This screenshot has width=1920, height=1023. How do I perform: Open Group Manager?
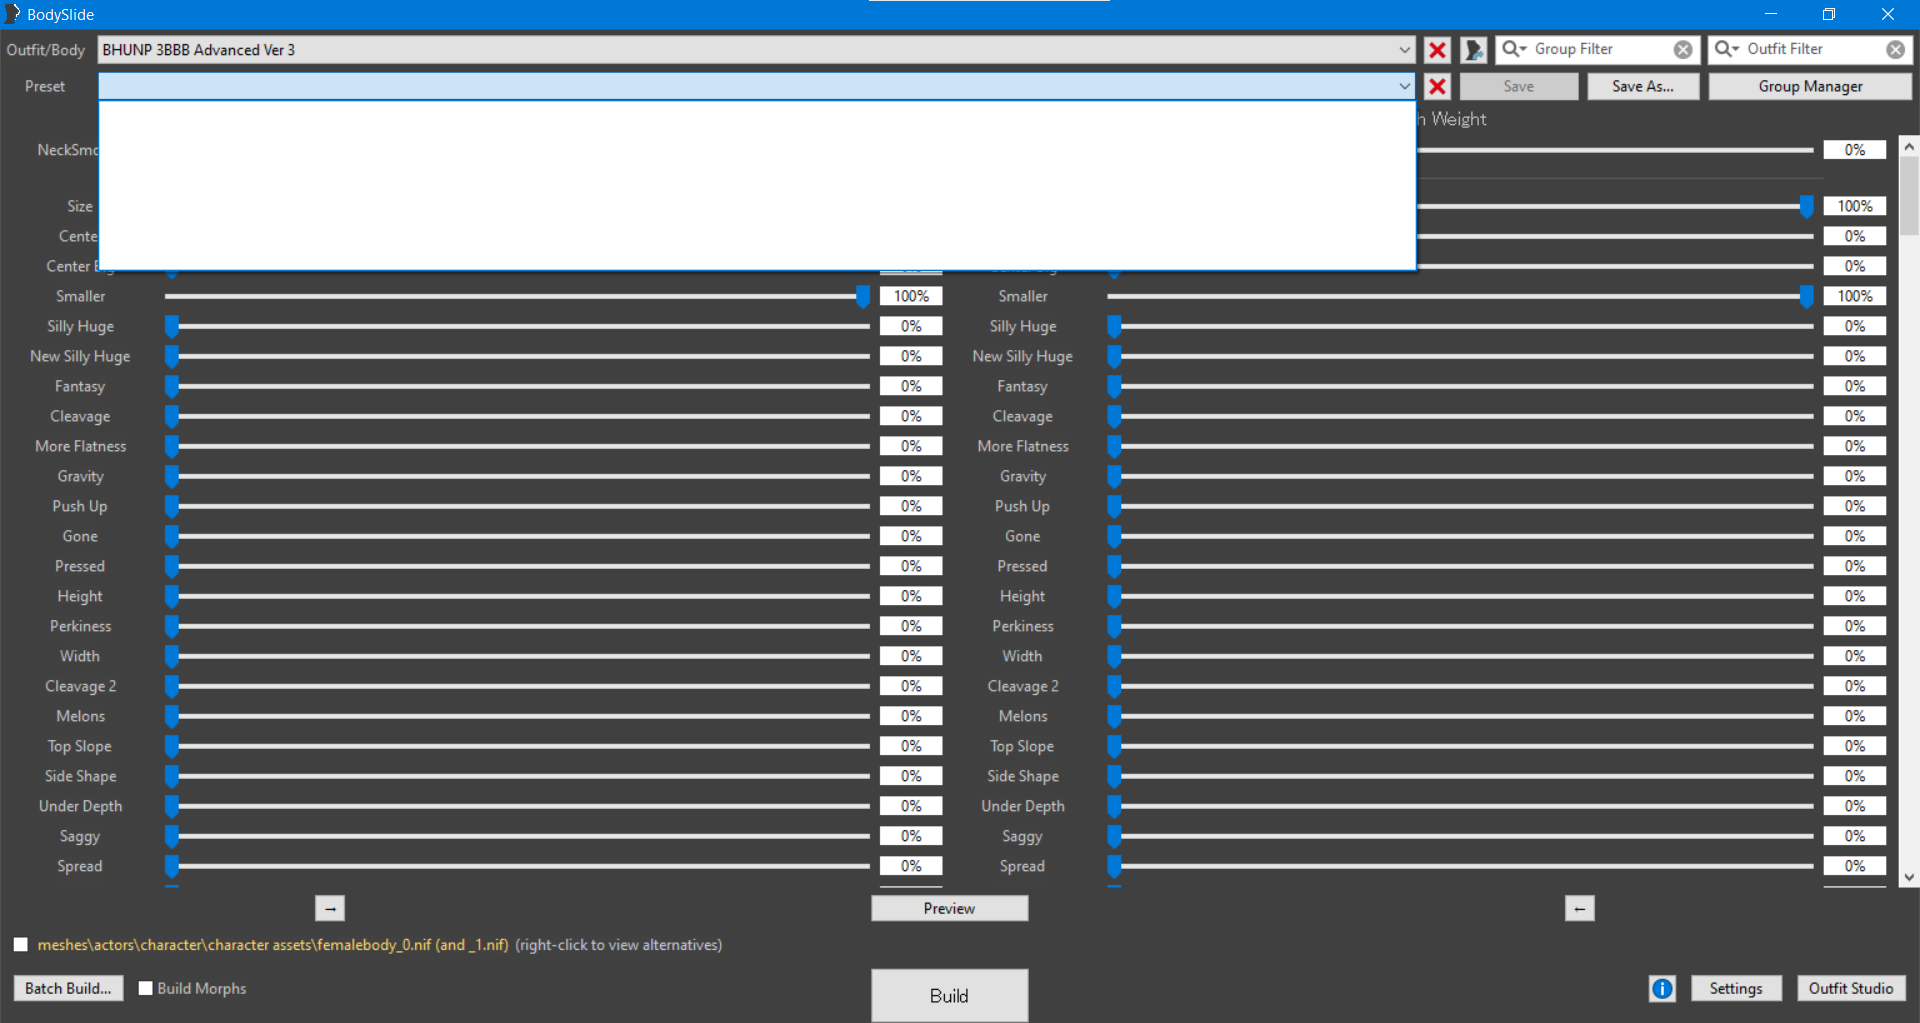coord(1810,87)
